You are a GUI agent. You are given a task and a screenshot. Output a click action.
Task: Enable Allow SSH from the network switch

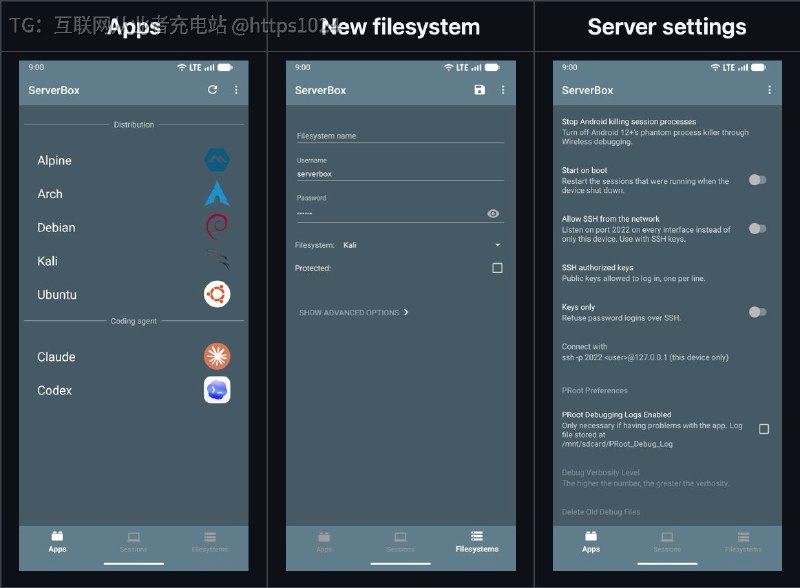758,228
